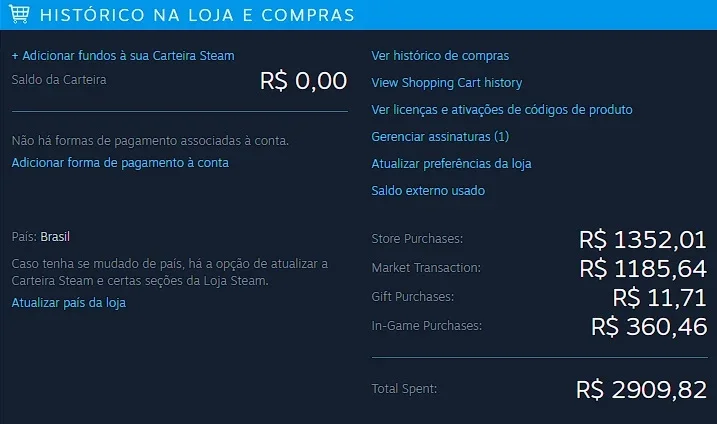
Task: Open Adicionar forma de pagamento à conta
Action: pyautogui.click(x=120, y=163)
